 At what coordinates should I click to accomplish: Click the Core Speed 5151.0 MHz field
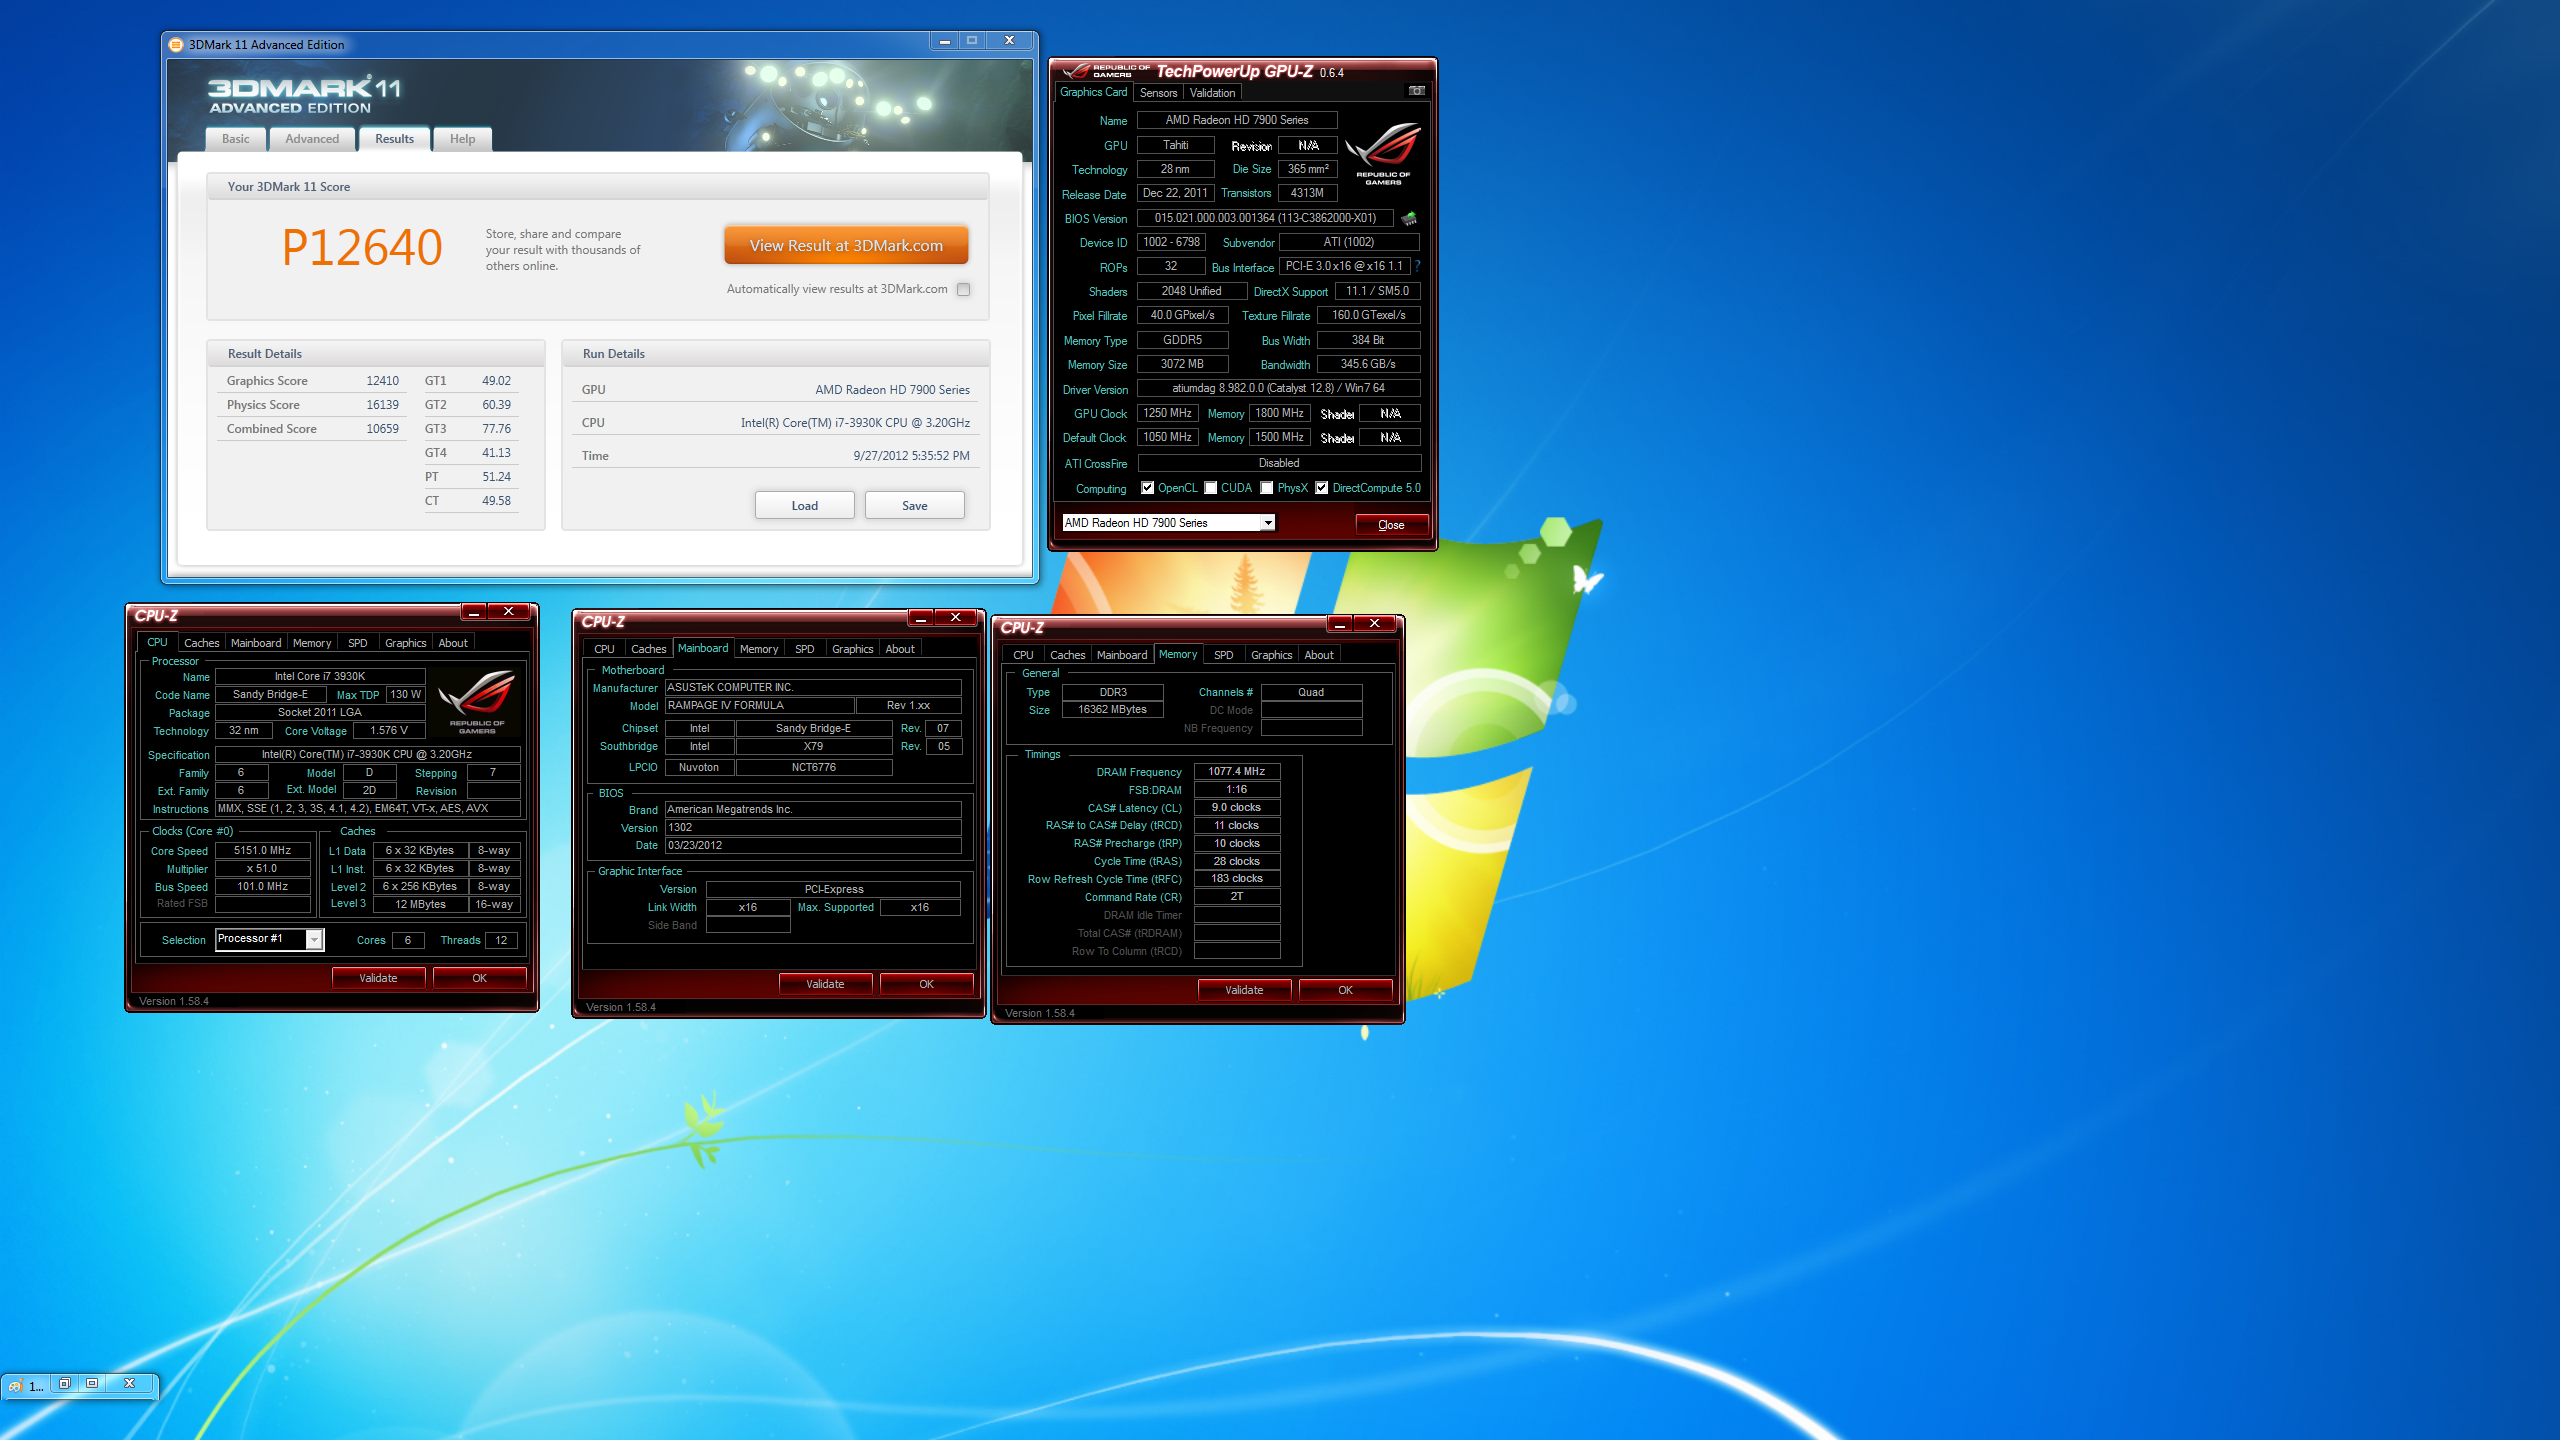click(262, 850)
